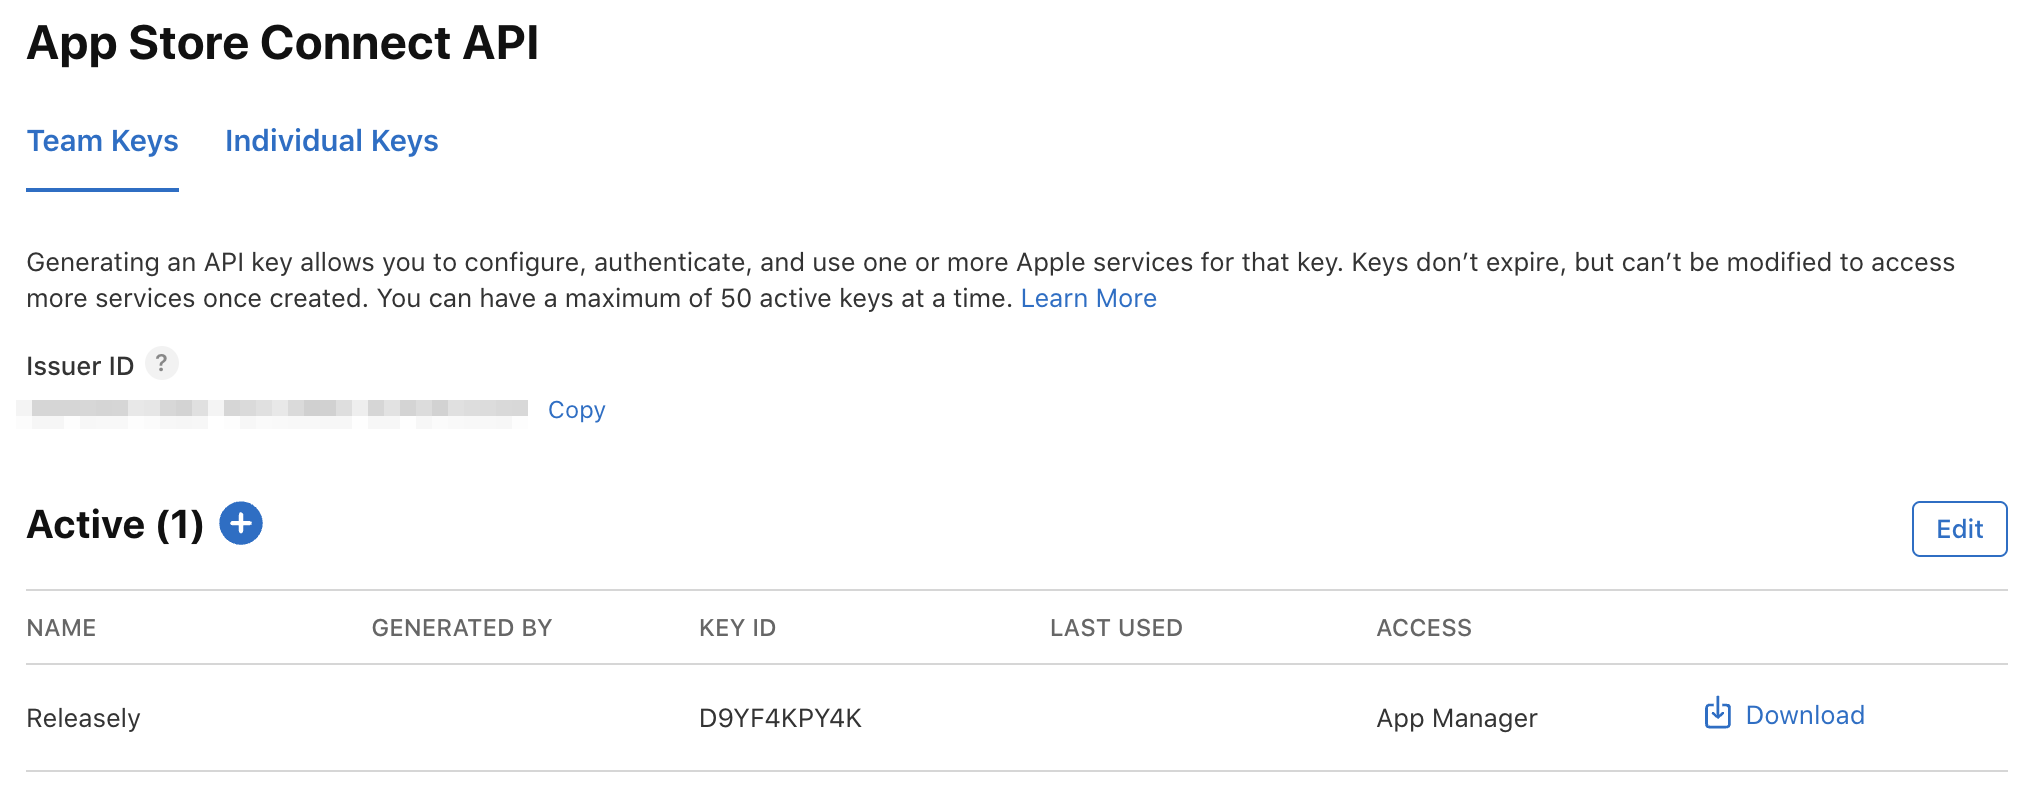Click the ACCESS column header

(1424, 628)
